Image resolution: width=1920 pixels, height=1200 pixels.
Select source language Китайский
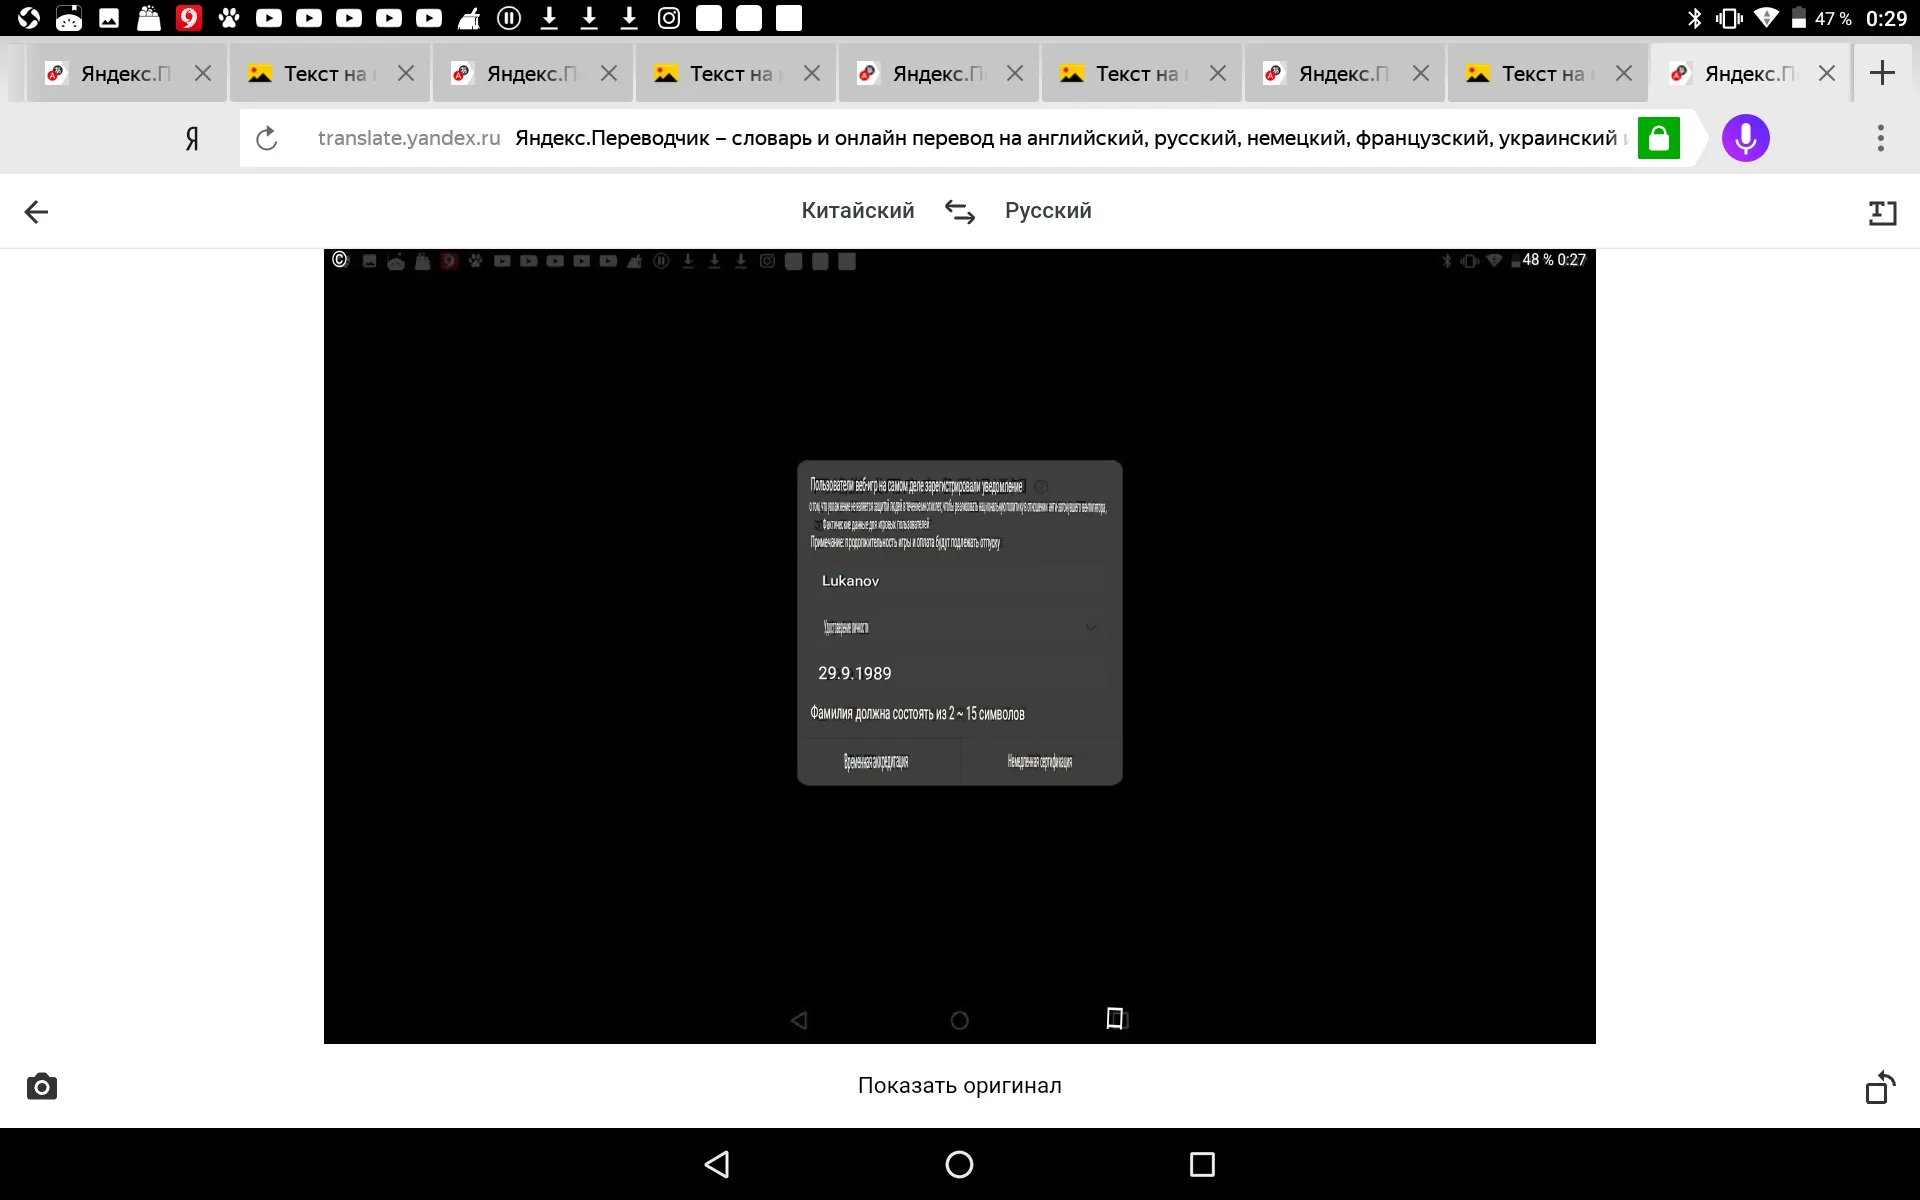(x=858, y=211)
